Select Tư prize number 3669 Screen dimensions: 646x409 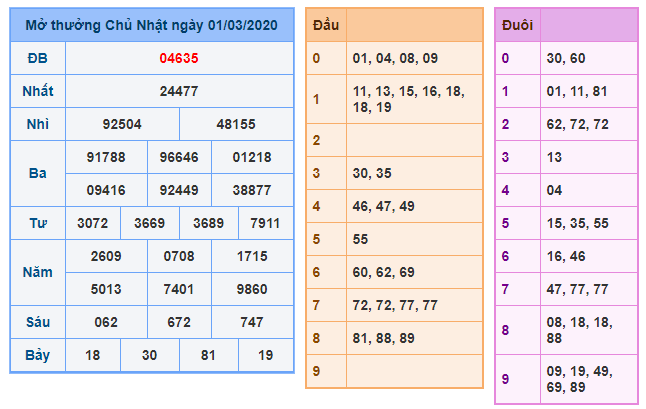[x=150, y=222]
